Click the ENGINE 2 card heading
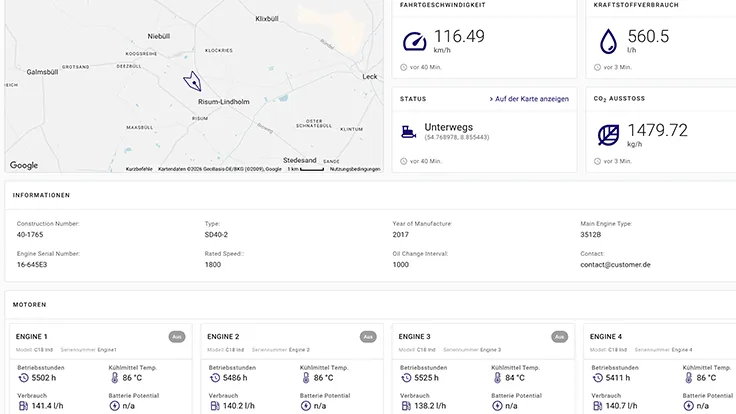Image resolution: width=736 pixels, height=414 pixels. click(223, 337)
